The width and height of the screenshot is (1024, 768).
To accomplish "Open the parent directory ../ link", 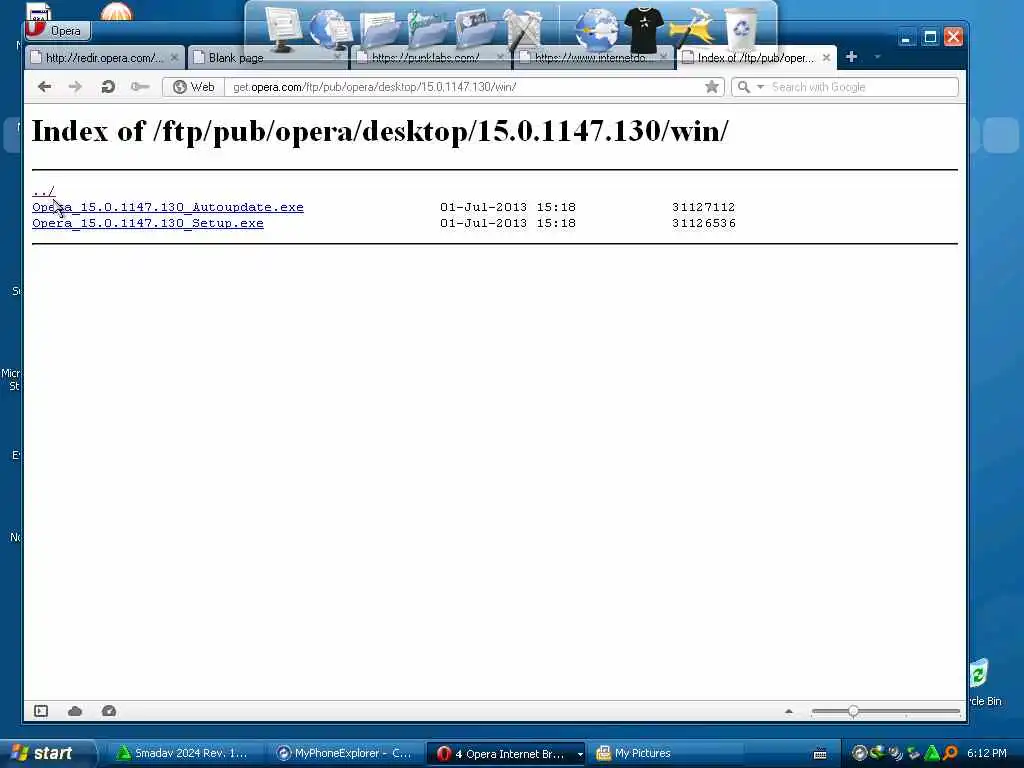I will pos(43,191).
